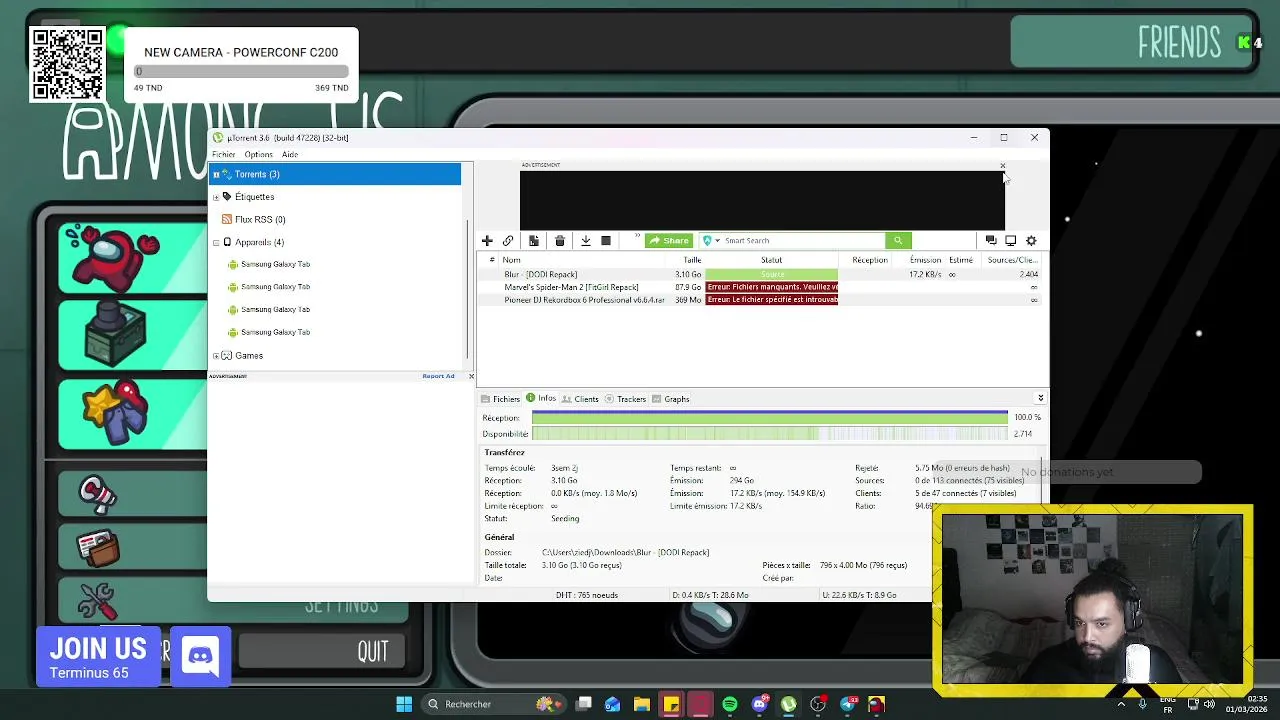Switch to the Fichiers tab

pos(500,399)
